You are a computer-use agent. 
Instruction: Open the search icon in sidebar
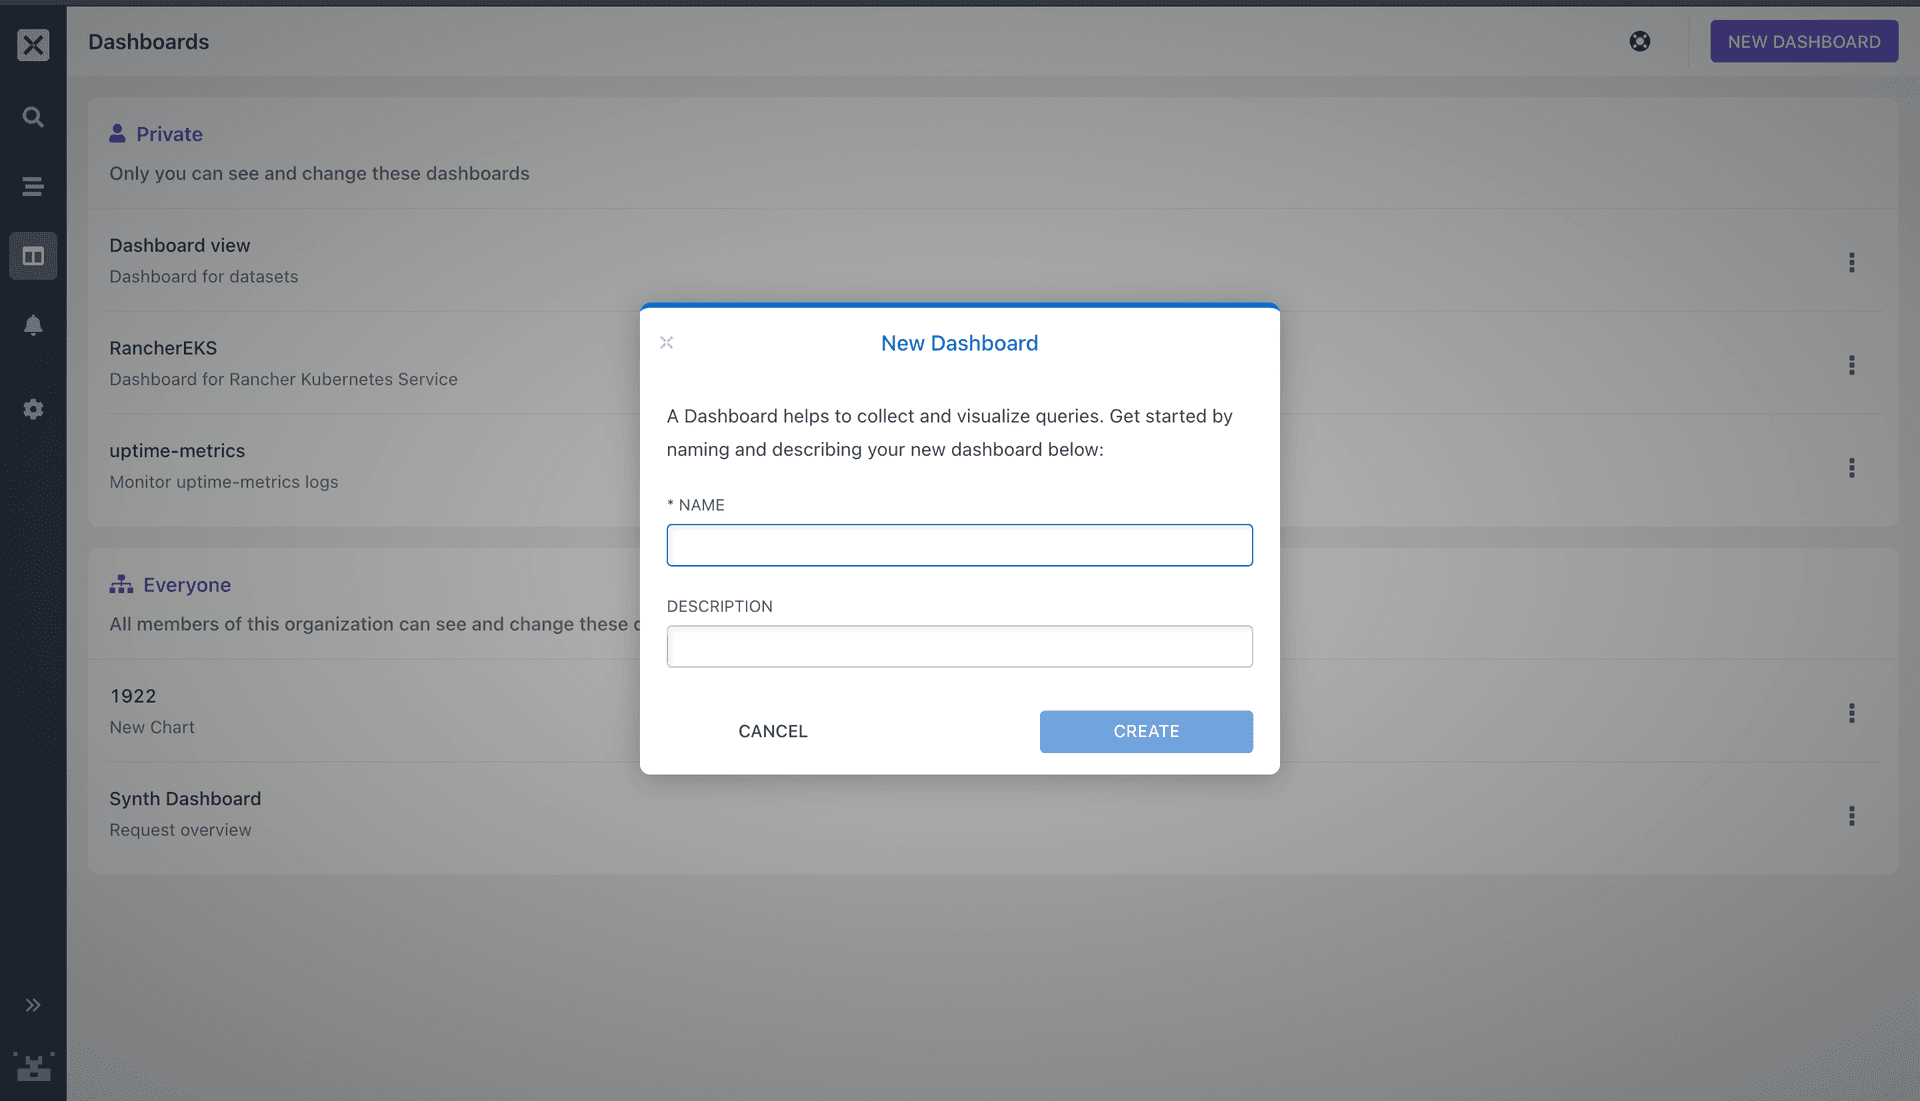point(33,117)
